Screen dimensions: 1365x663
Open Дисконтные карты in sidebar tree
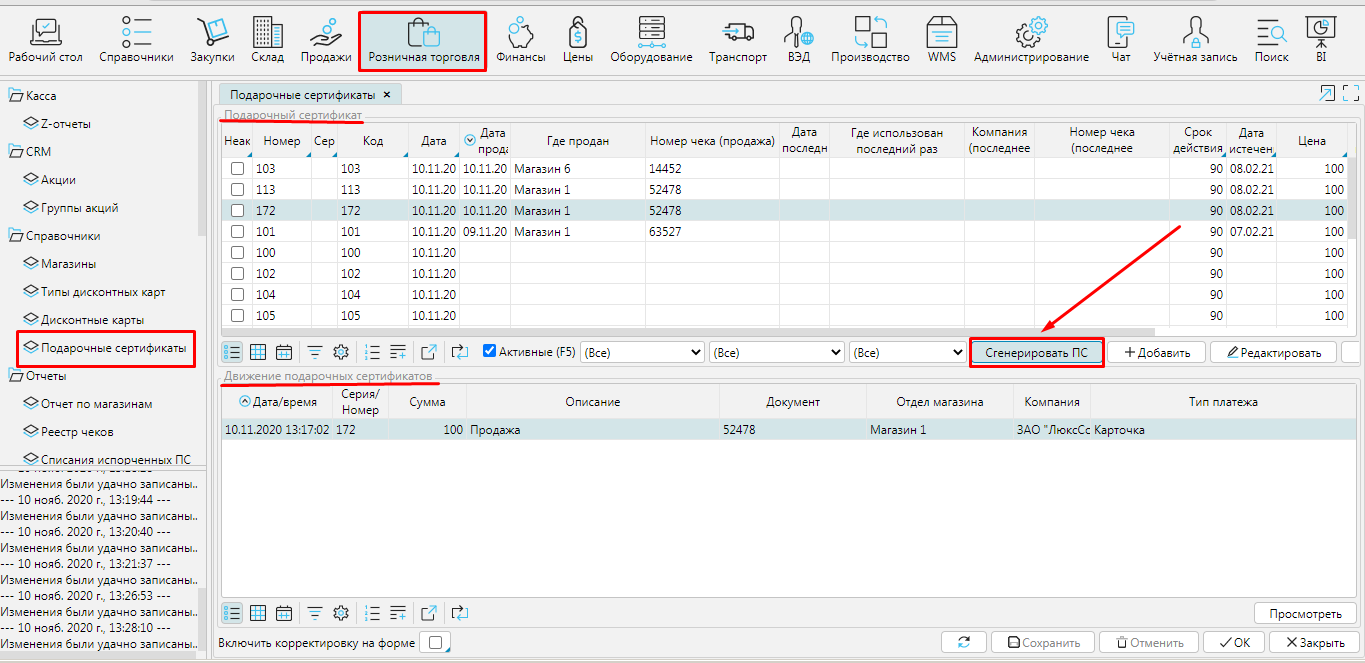point(92,320)
